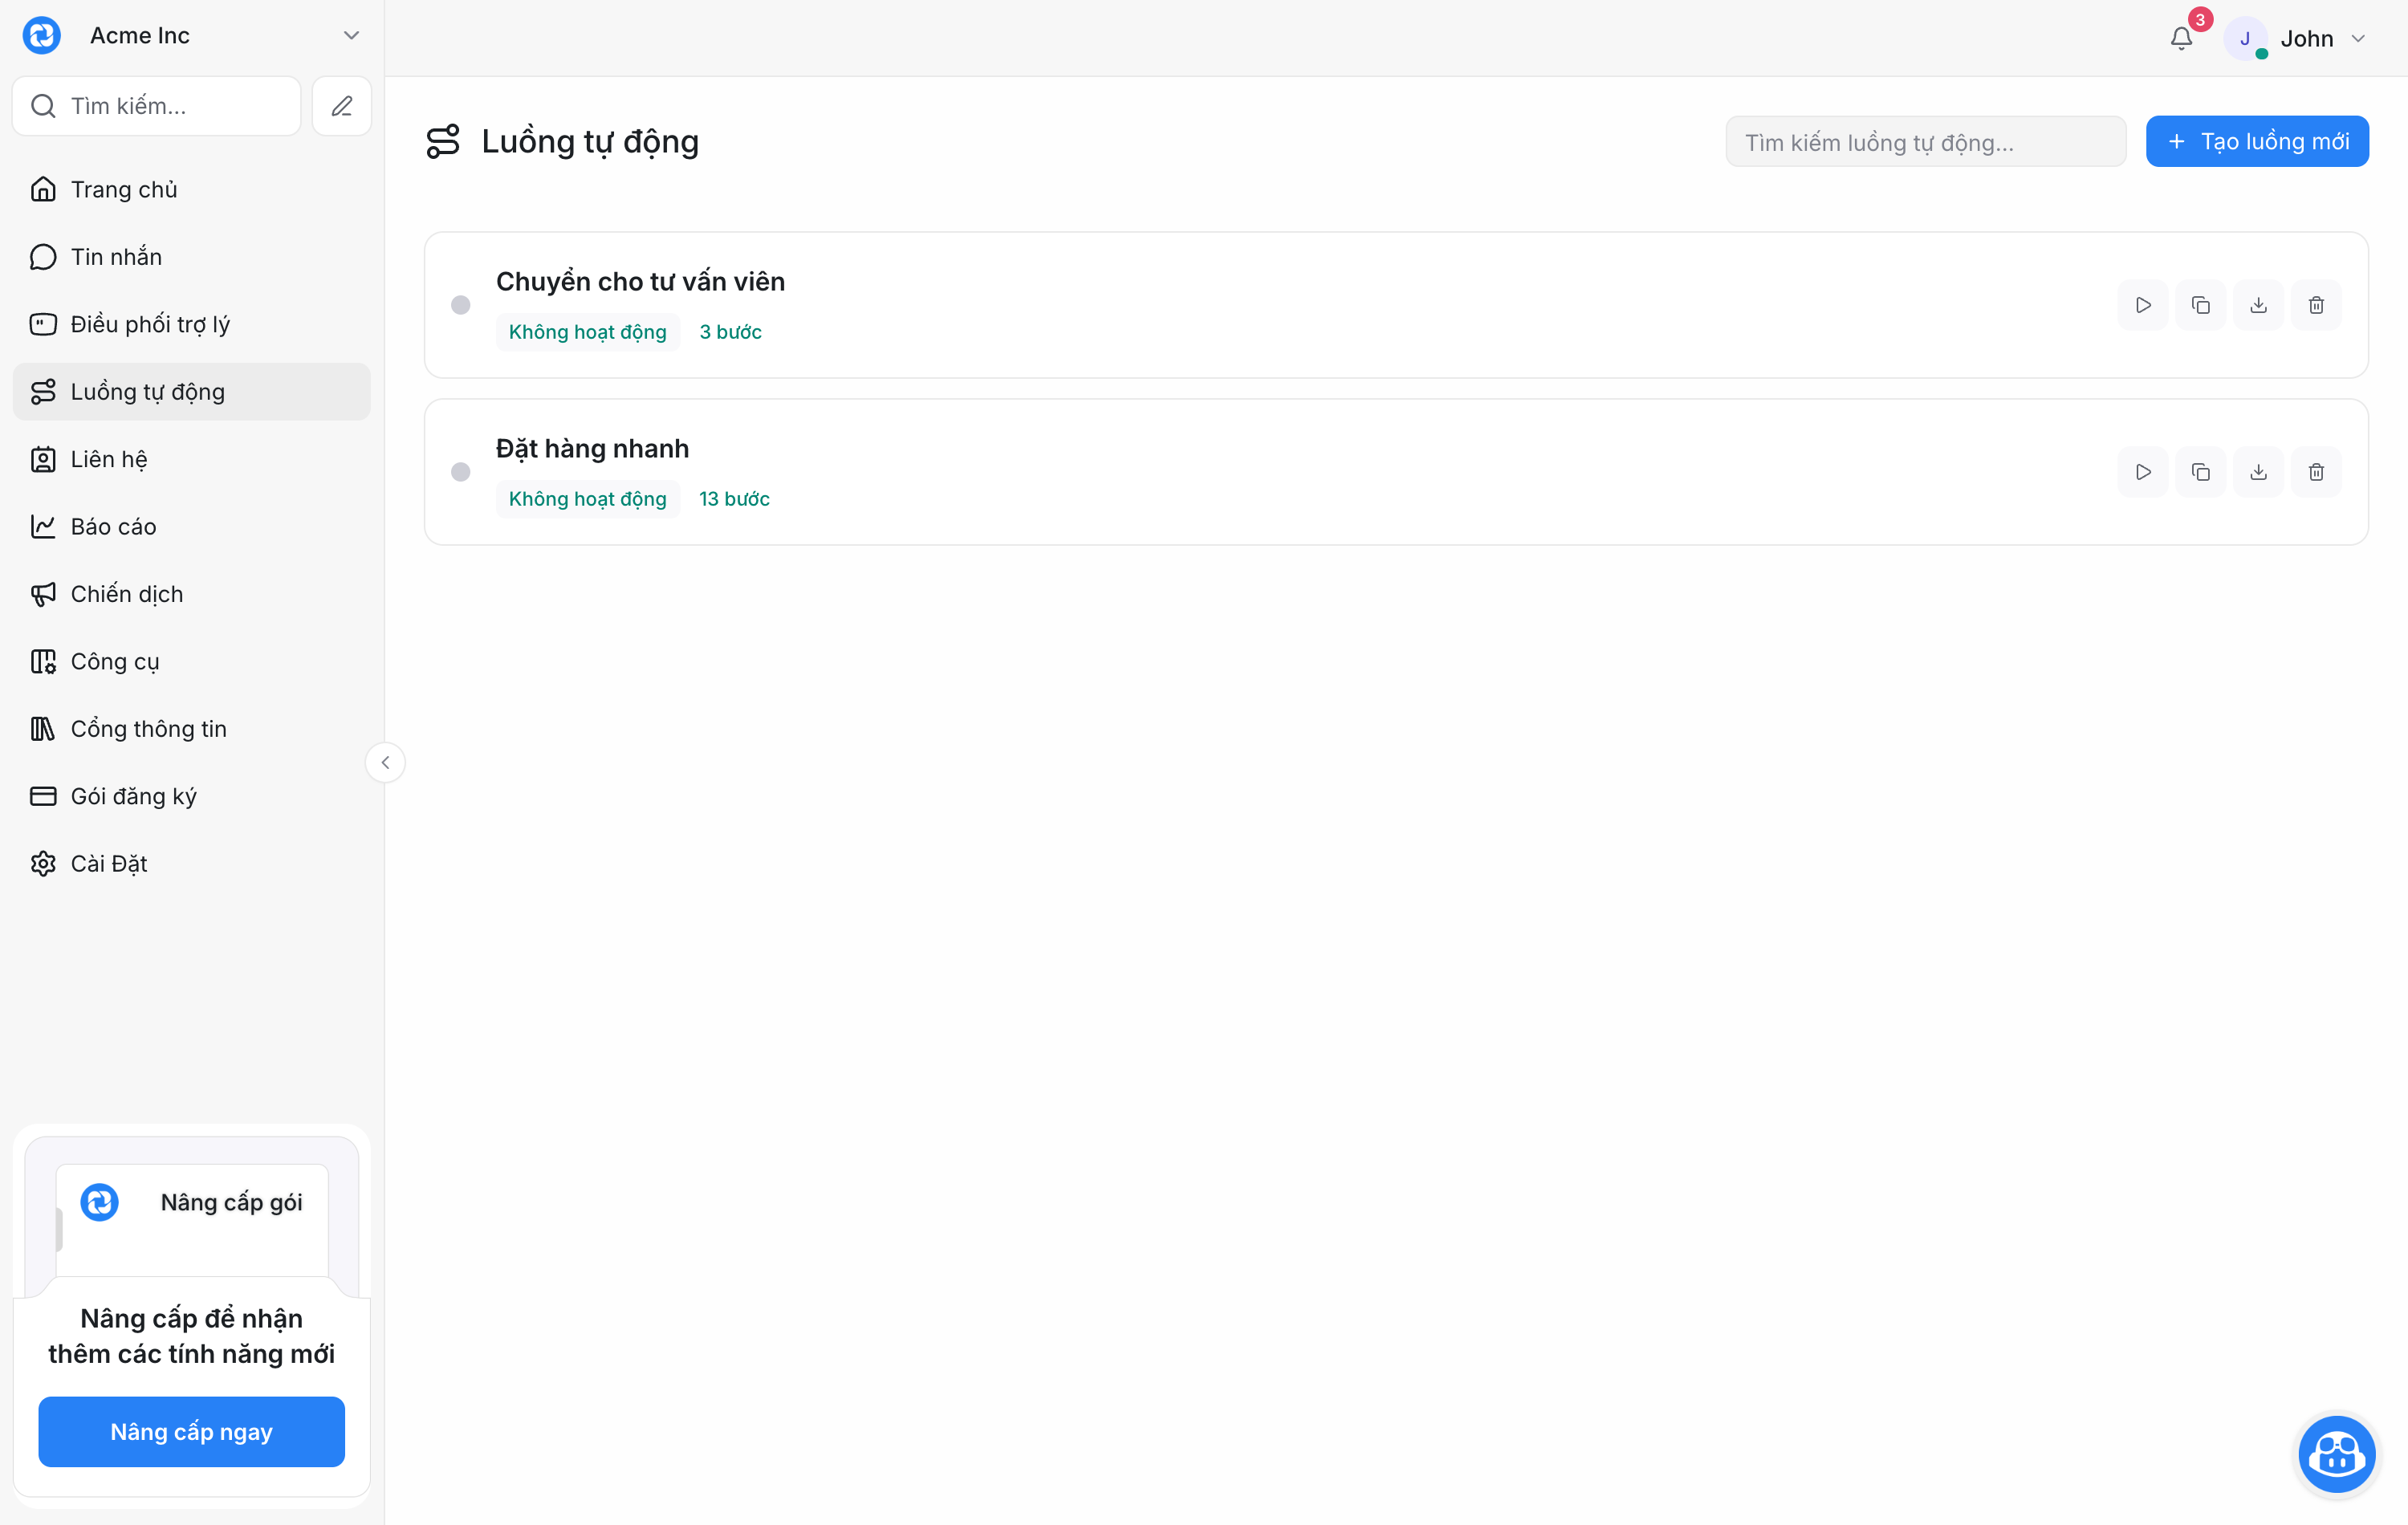Collapse the sidebar with the chevron handle

coord(385,763)
